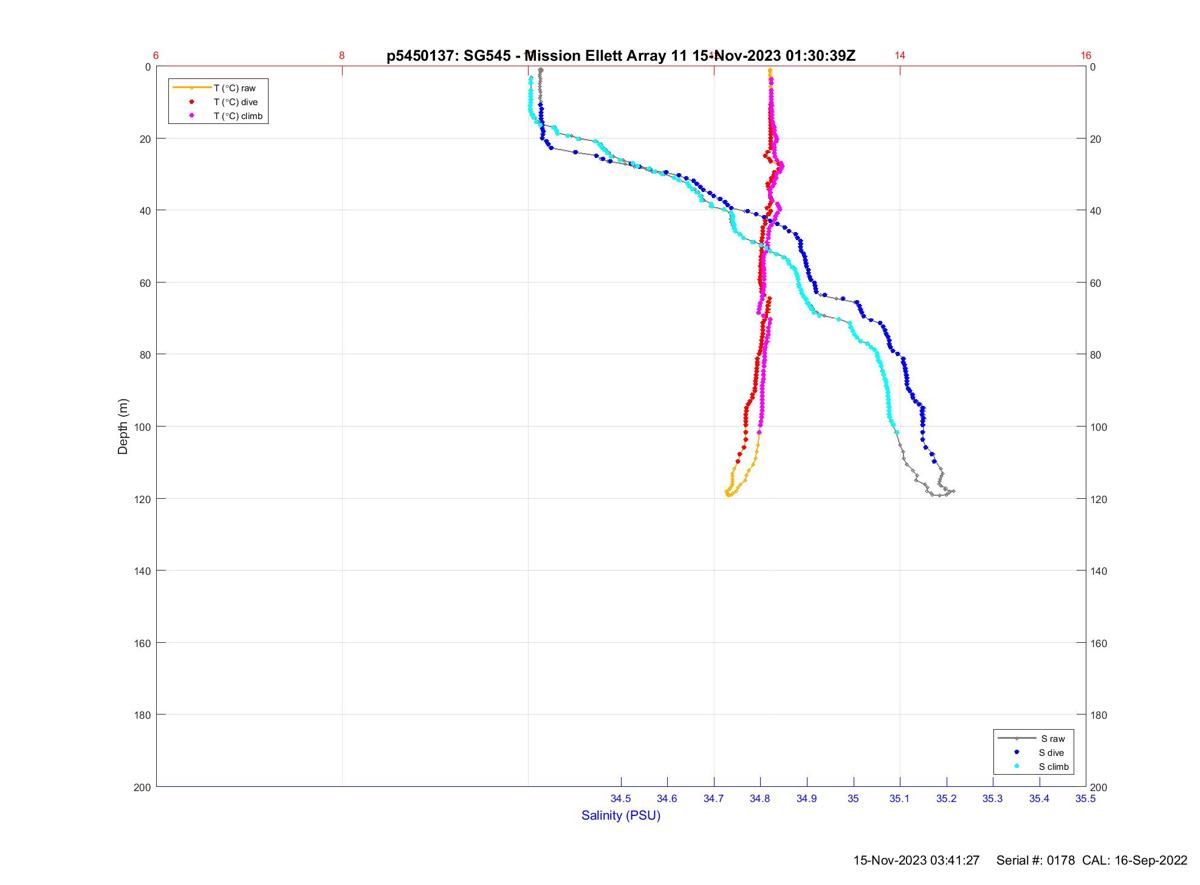Click the red temperature tick label '6'

[156, 56]
